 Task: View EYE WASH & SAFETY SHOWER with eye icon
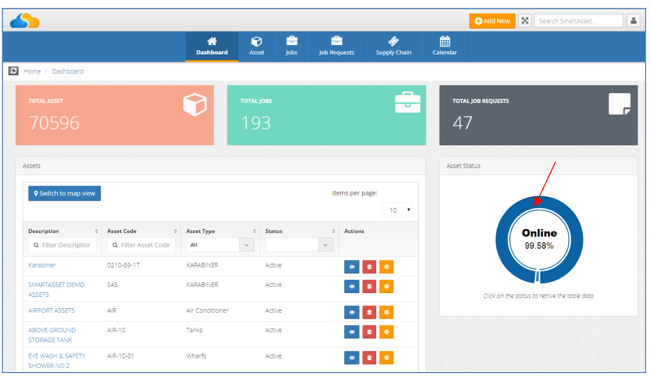click(352, 357)
